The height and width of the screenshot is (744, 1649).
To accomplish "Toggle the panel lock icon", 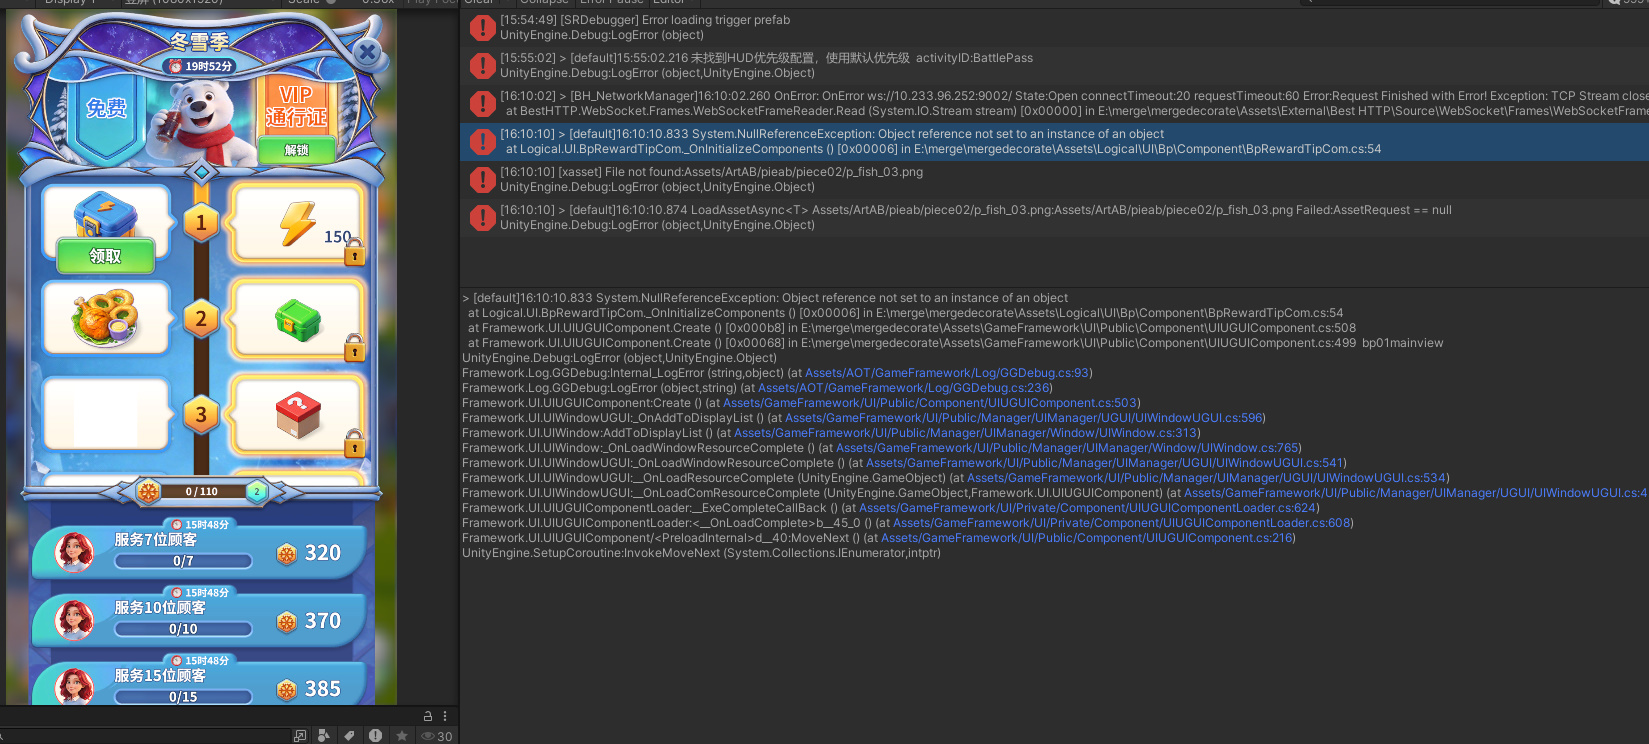I will [x=428, y=716].
